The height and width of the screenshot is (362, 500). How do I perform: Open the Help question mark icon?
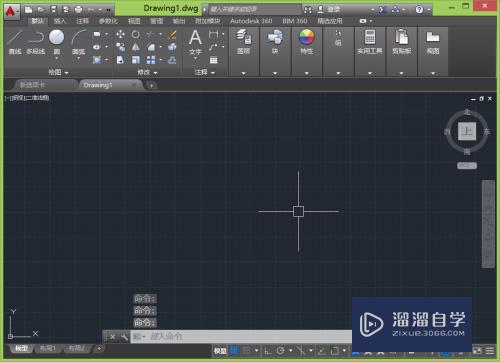point(419,9)
